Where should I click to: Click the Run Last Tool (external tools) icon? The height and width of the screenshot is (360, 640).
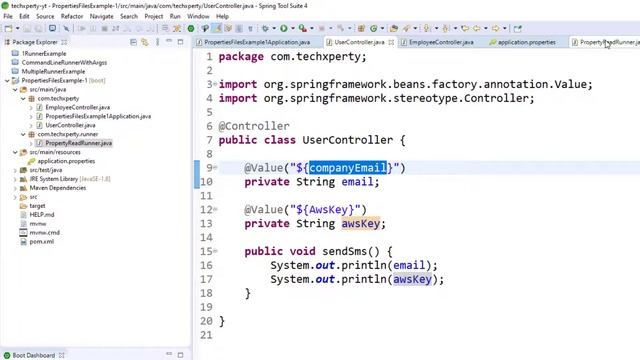pyautogui.click(x=302, y=29)
